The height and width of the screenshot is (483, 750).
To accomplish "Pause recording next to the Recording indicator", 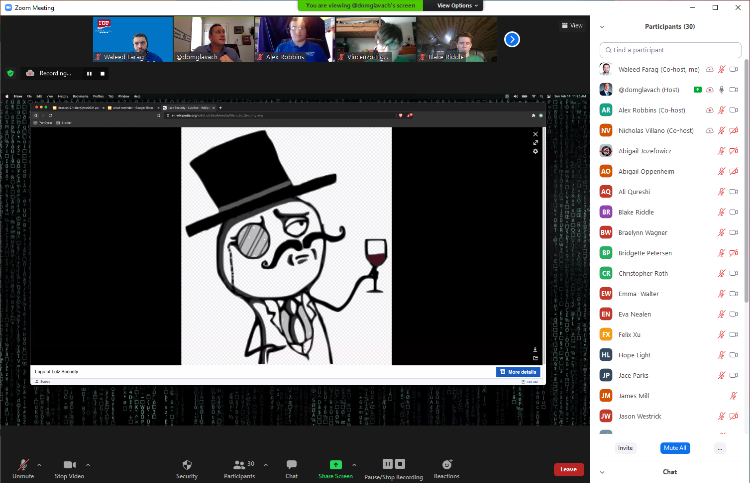I will point(89,74).
